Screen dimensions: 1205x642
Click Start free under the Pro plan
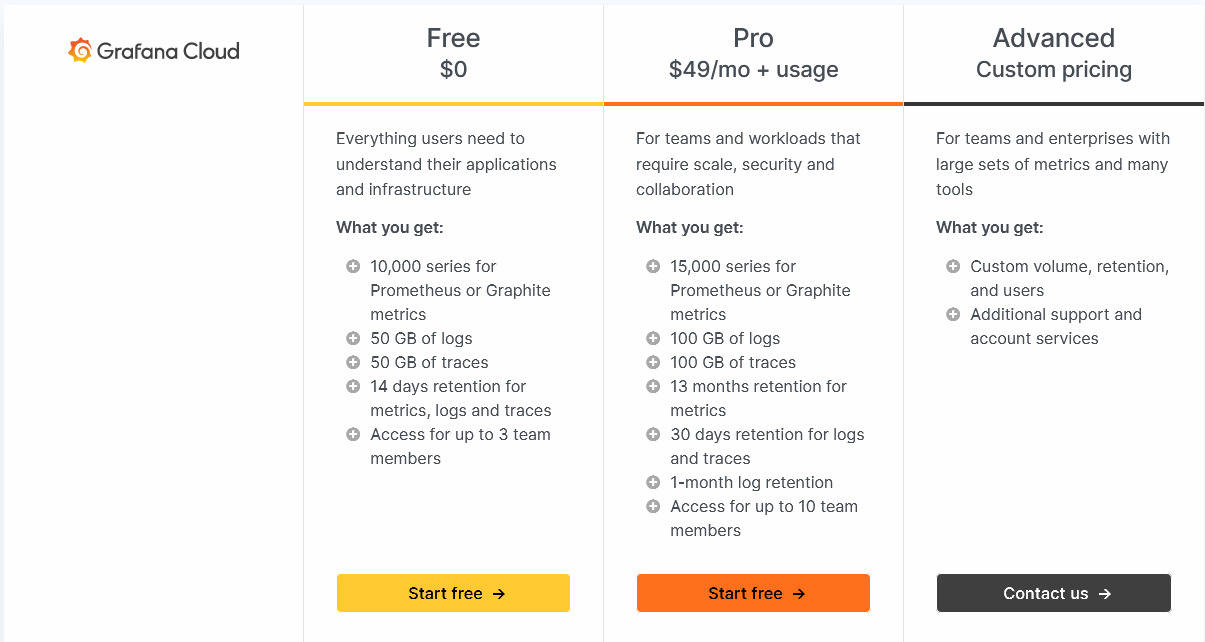click(753, 593)
